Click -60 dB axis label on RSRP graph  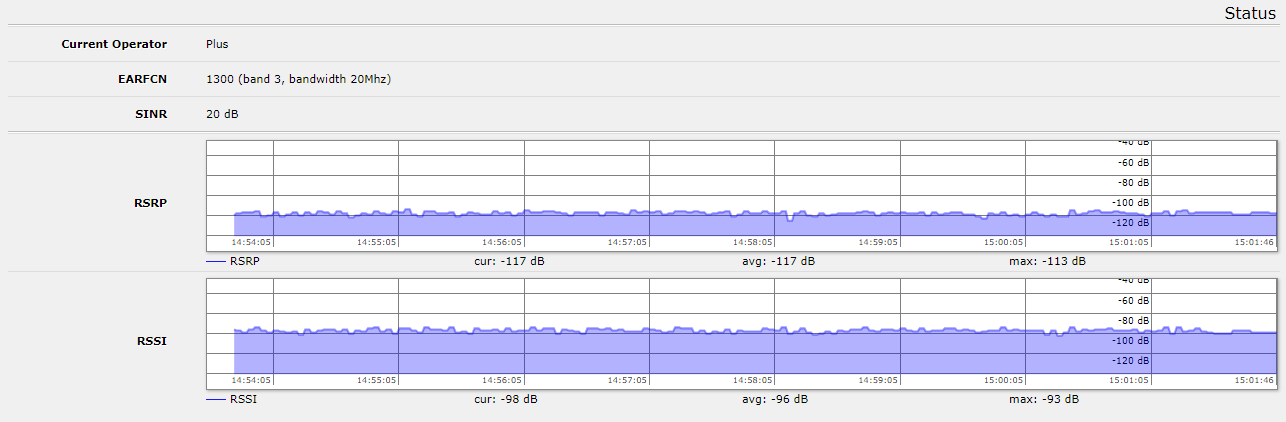[1133, 163]
